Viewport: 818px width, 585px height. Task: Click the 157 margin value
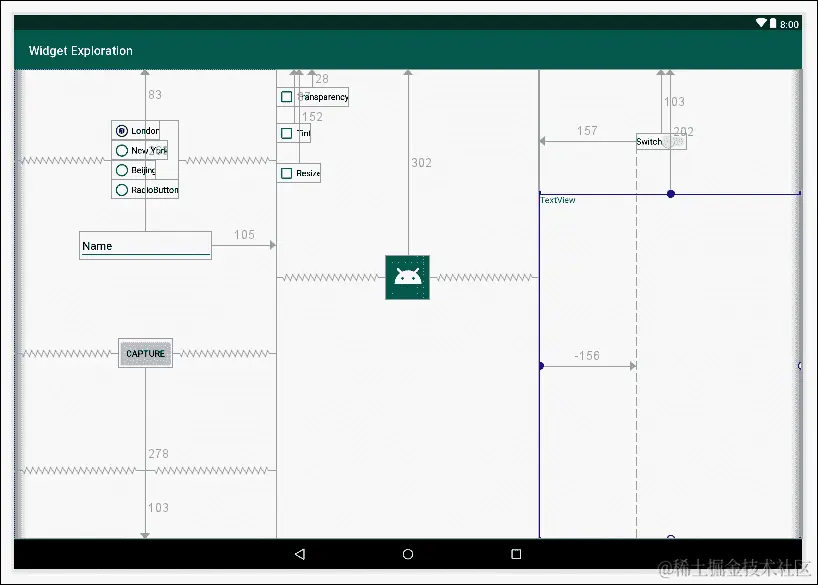[x=587, y=131]
